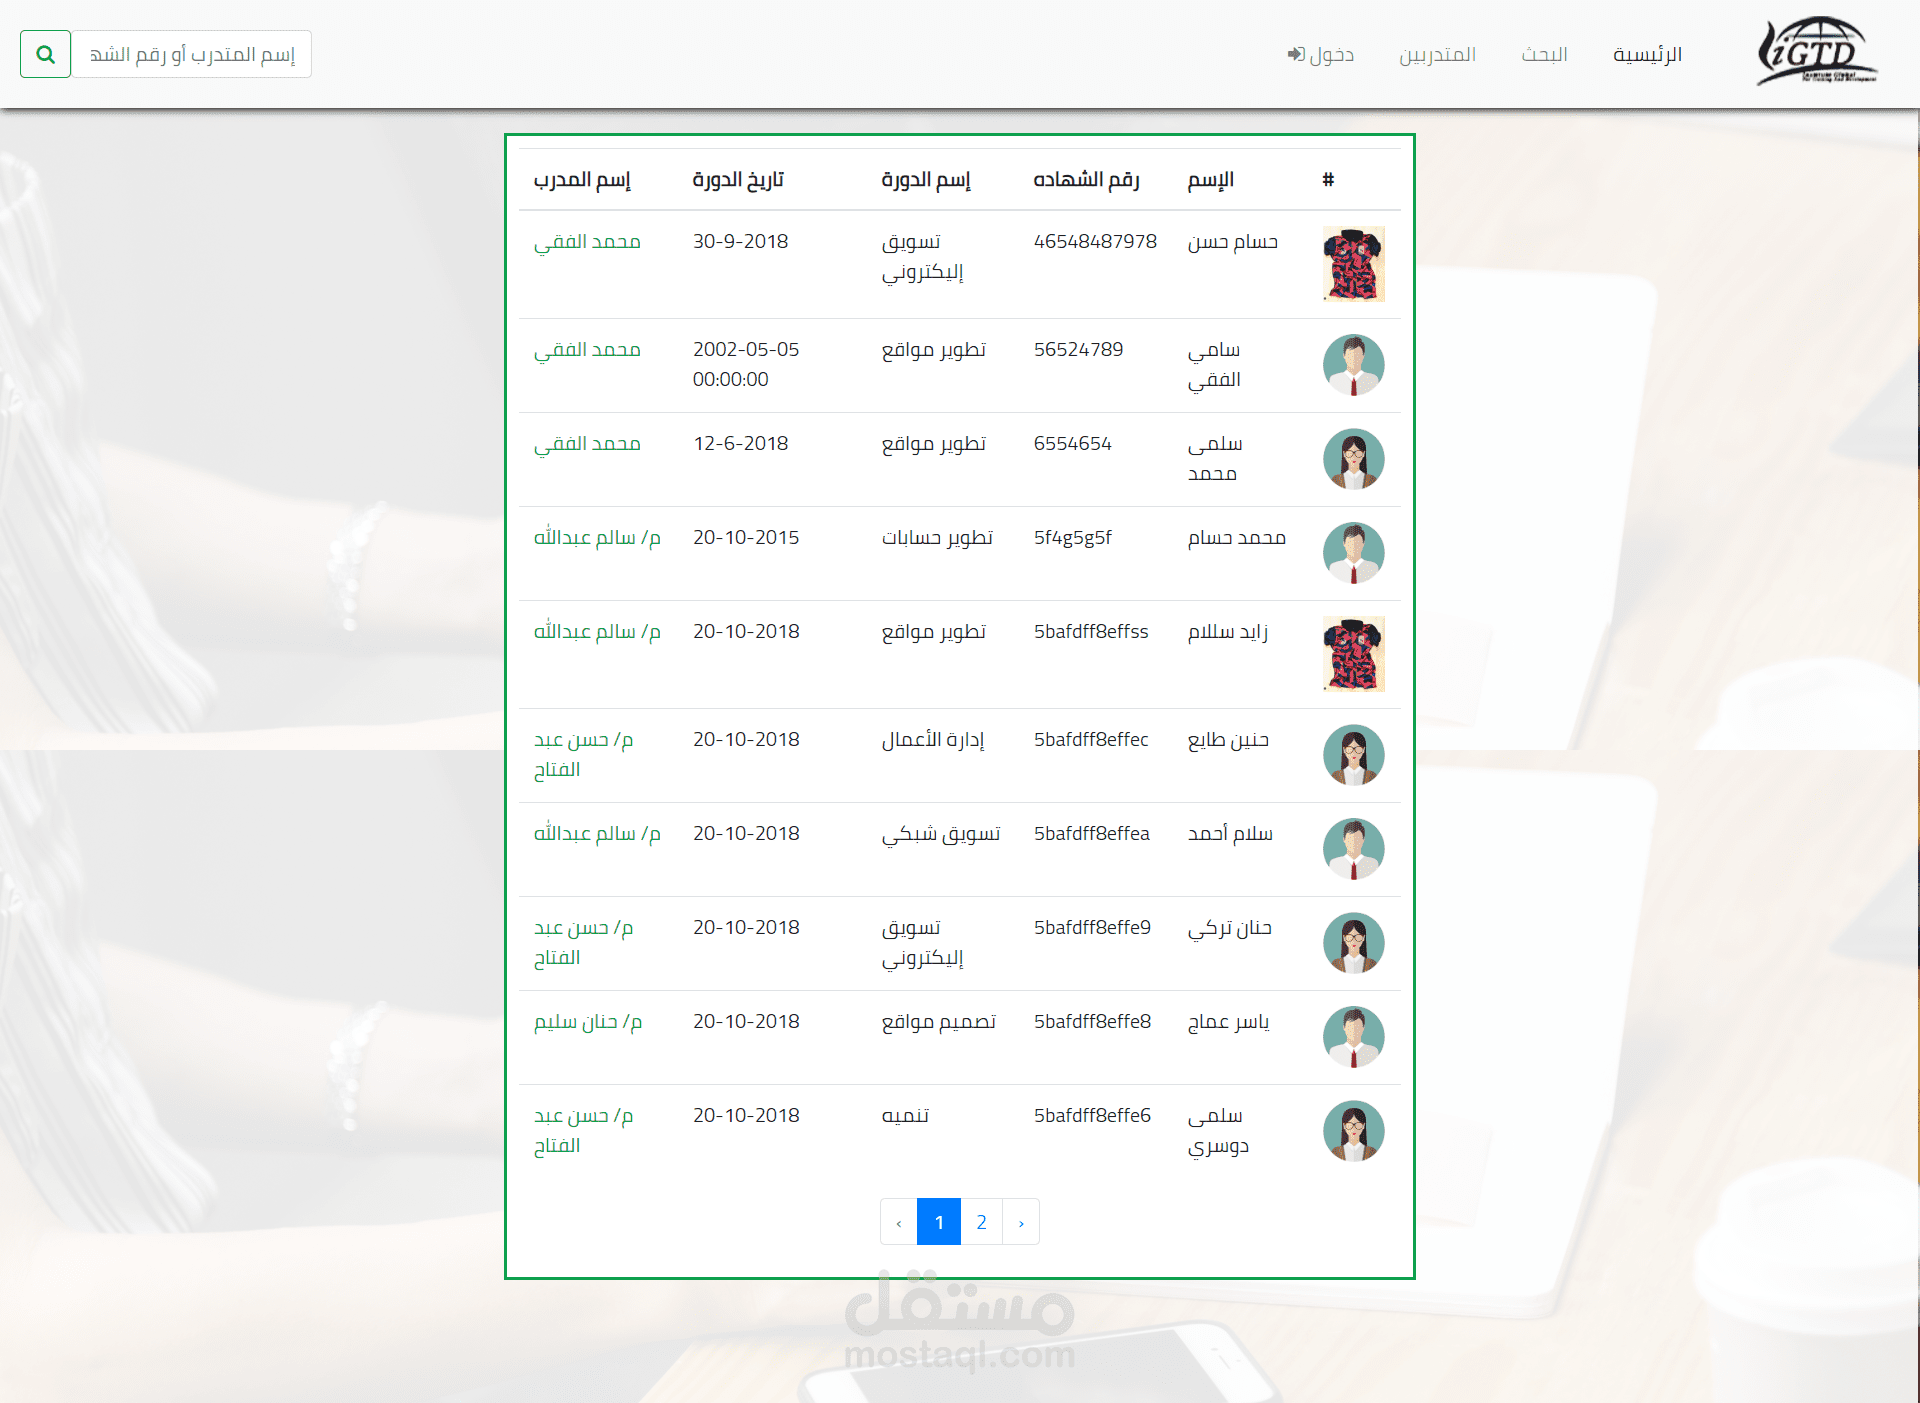1920x1403 pixels.
Task: Open page 2 of the results
Action: click(981, 1222)
